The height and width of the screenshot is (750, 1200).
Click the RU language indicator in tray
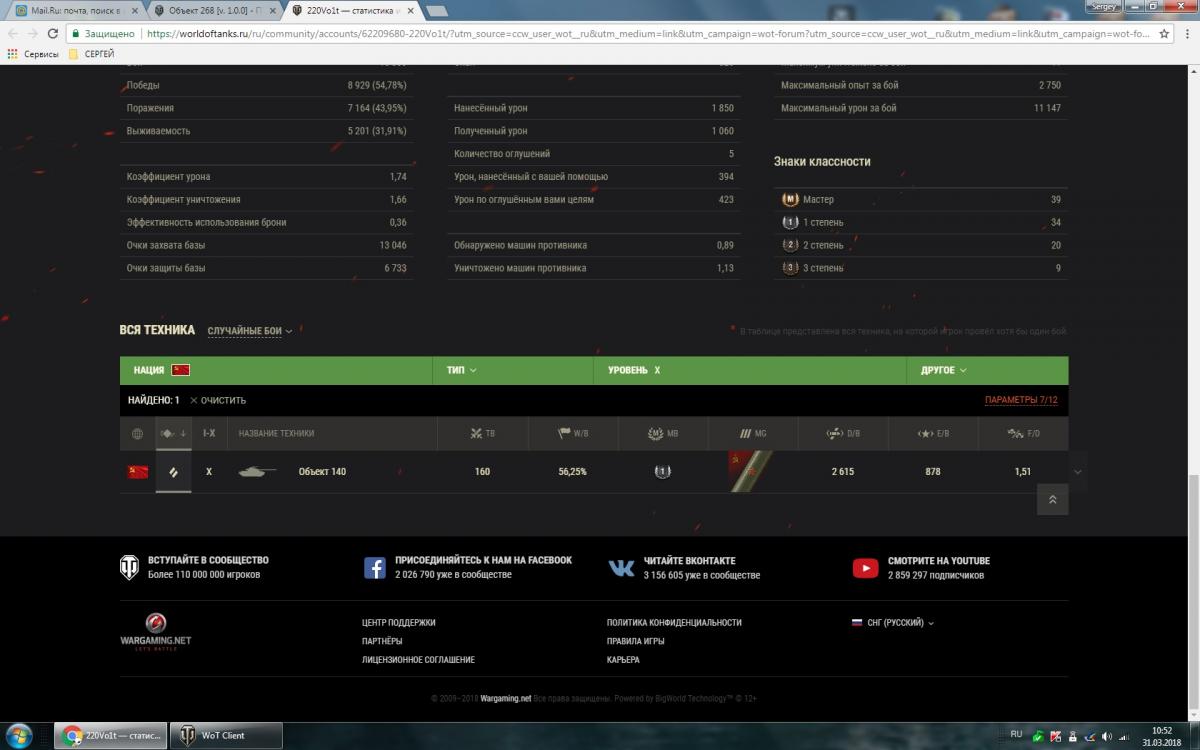(1016, 734)
